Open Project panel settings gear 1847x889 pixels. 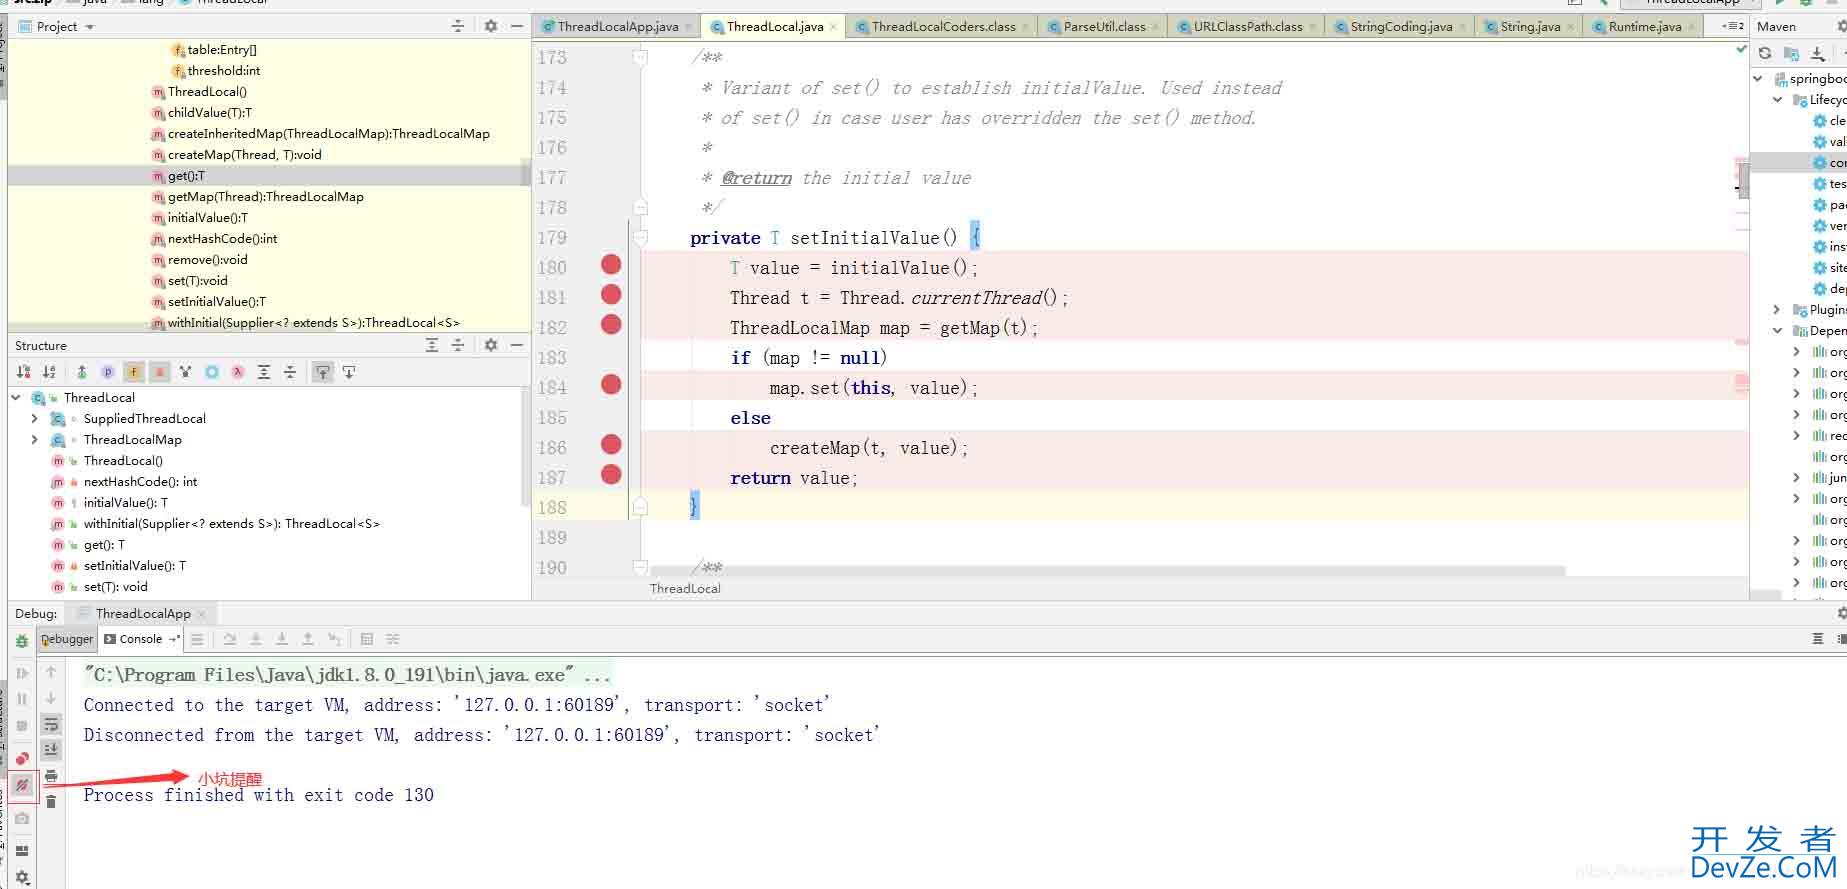491,26
